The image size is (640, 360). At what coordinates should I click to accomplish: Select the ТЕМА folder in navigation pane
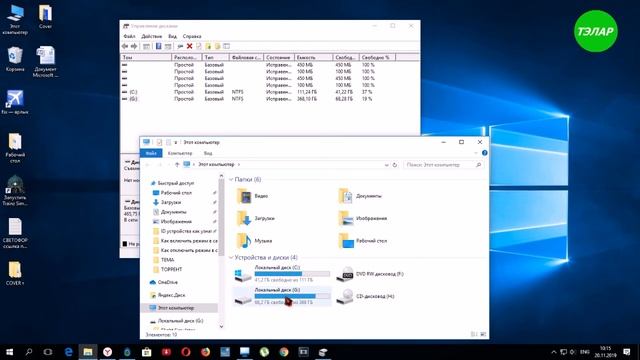[x=167, y=260]
